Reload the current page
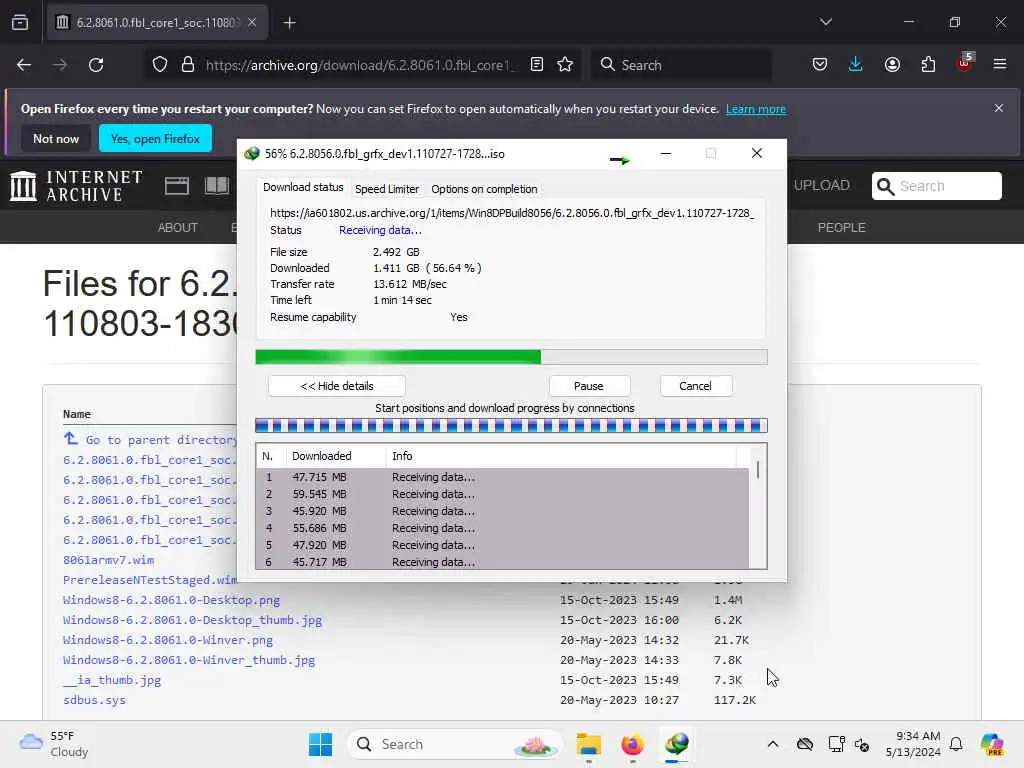Screen dimensions: 1024x768 96,65
